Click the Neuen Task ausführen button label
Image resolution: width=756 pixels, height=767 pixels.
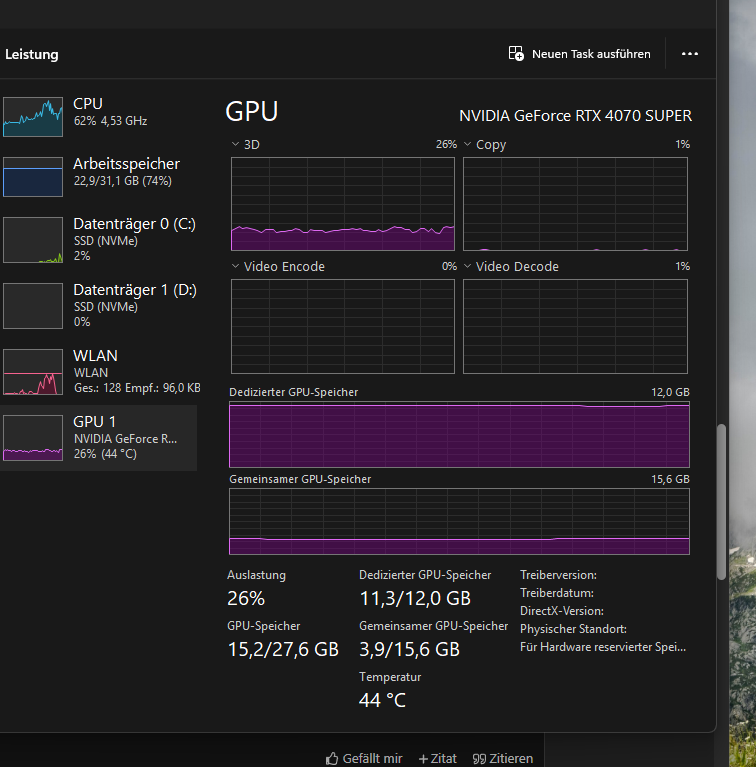(x=591, y=54)
